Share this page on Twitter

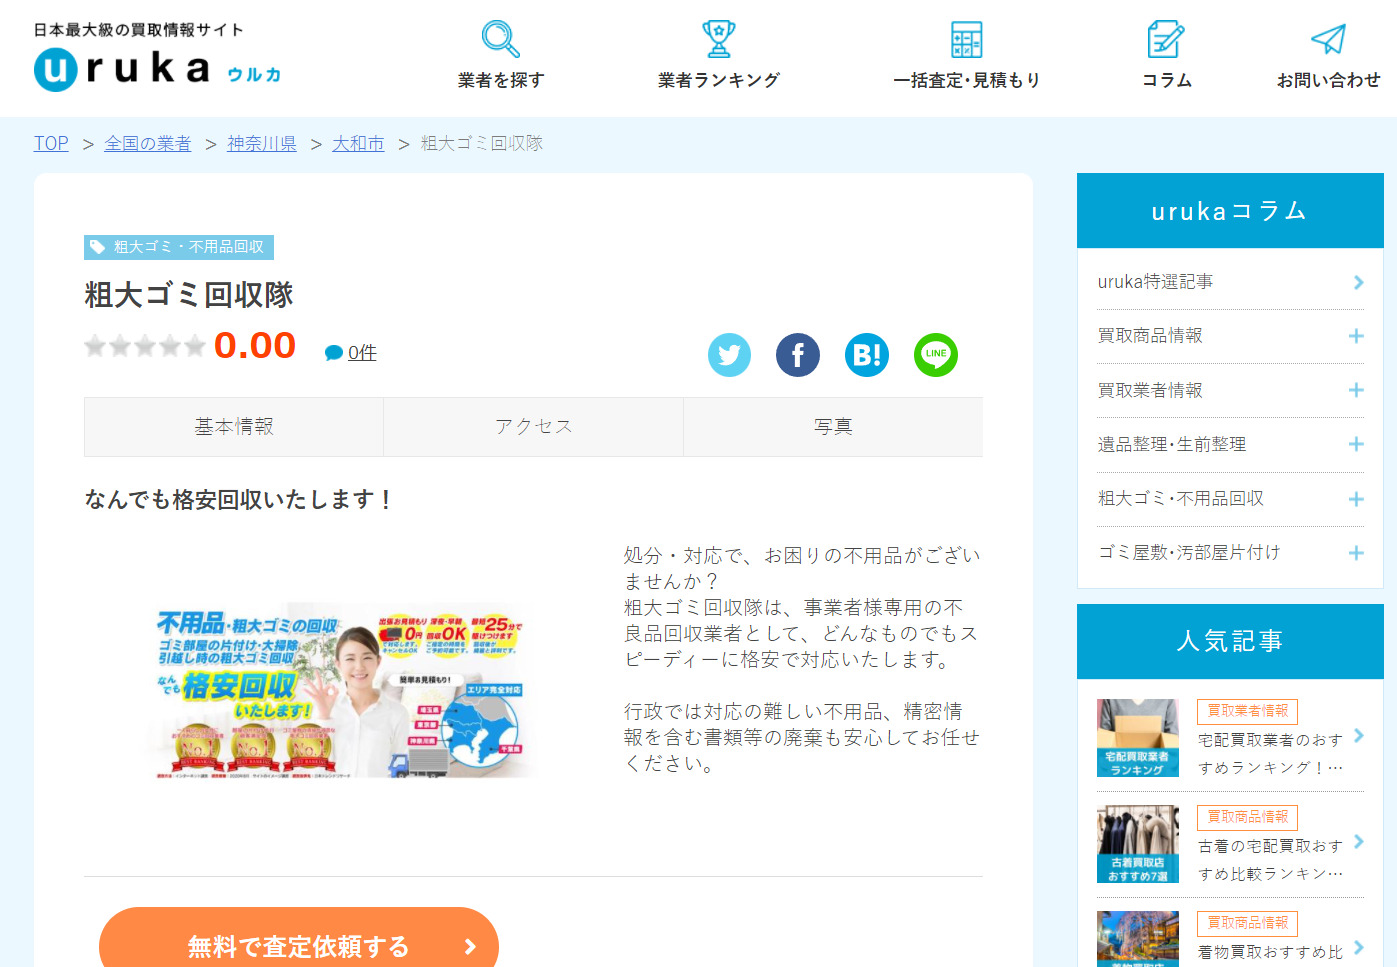(730, 355)
